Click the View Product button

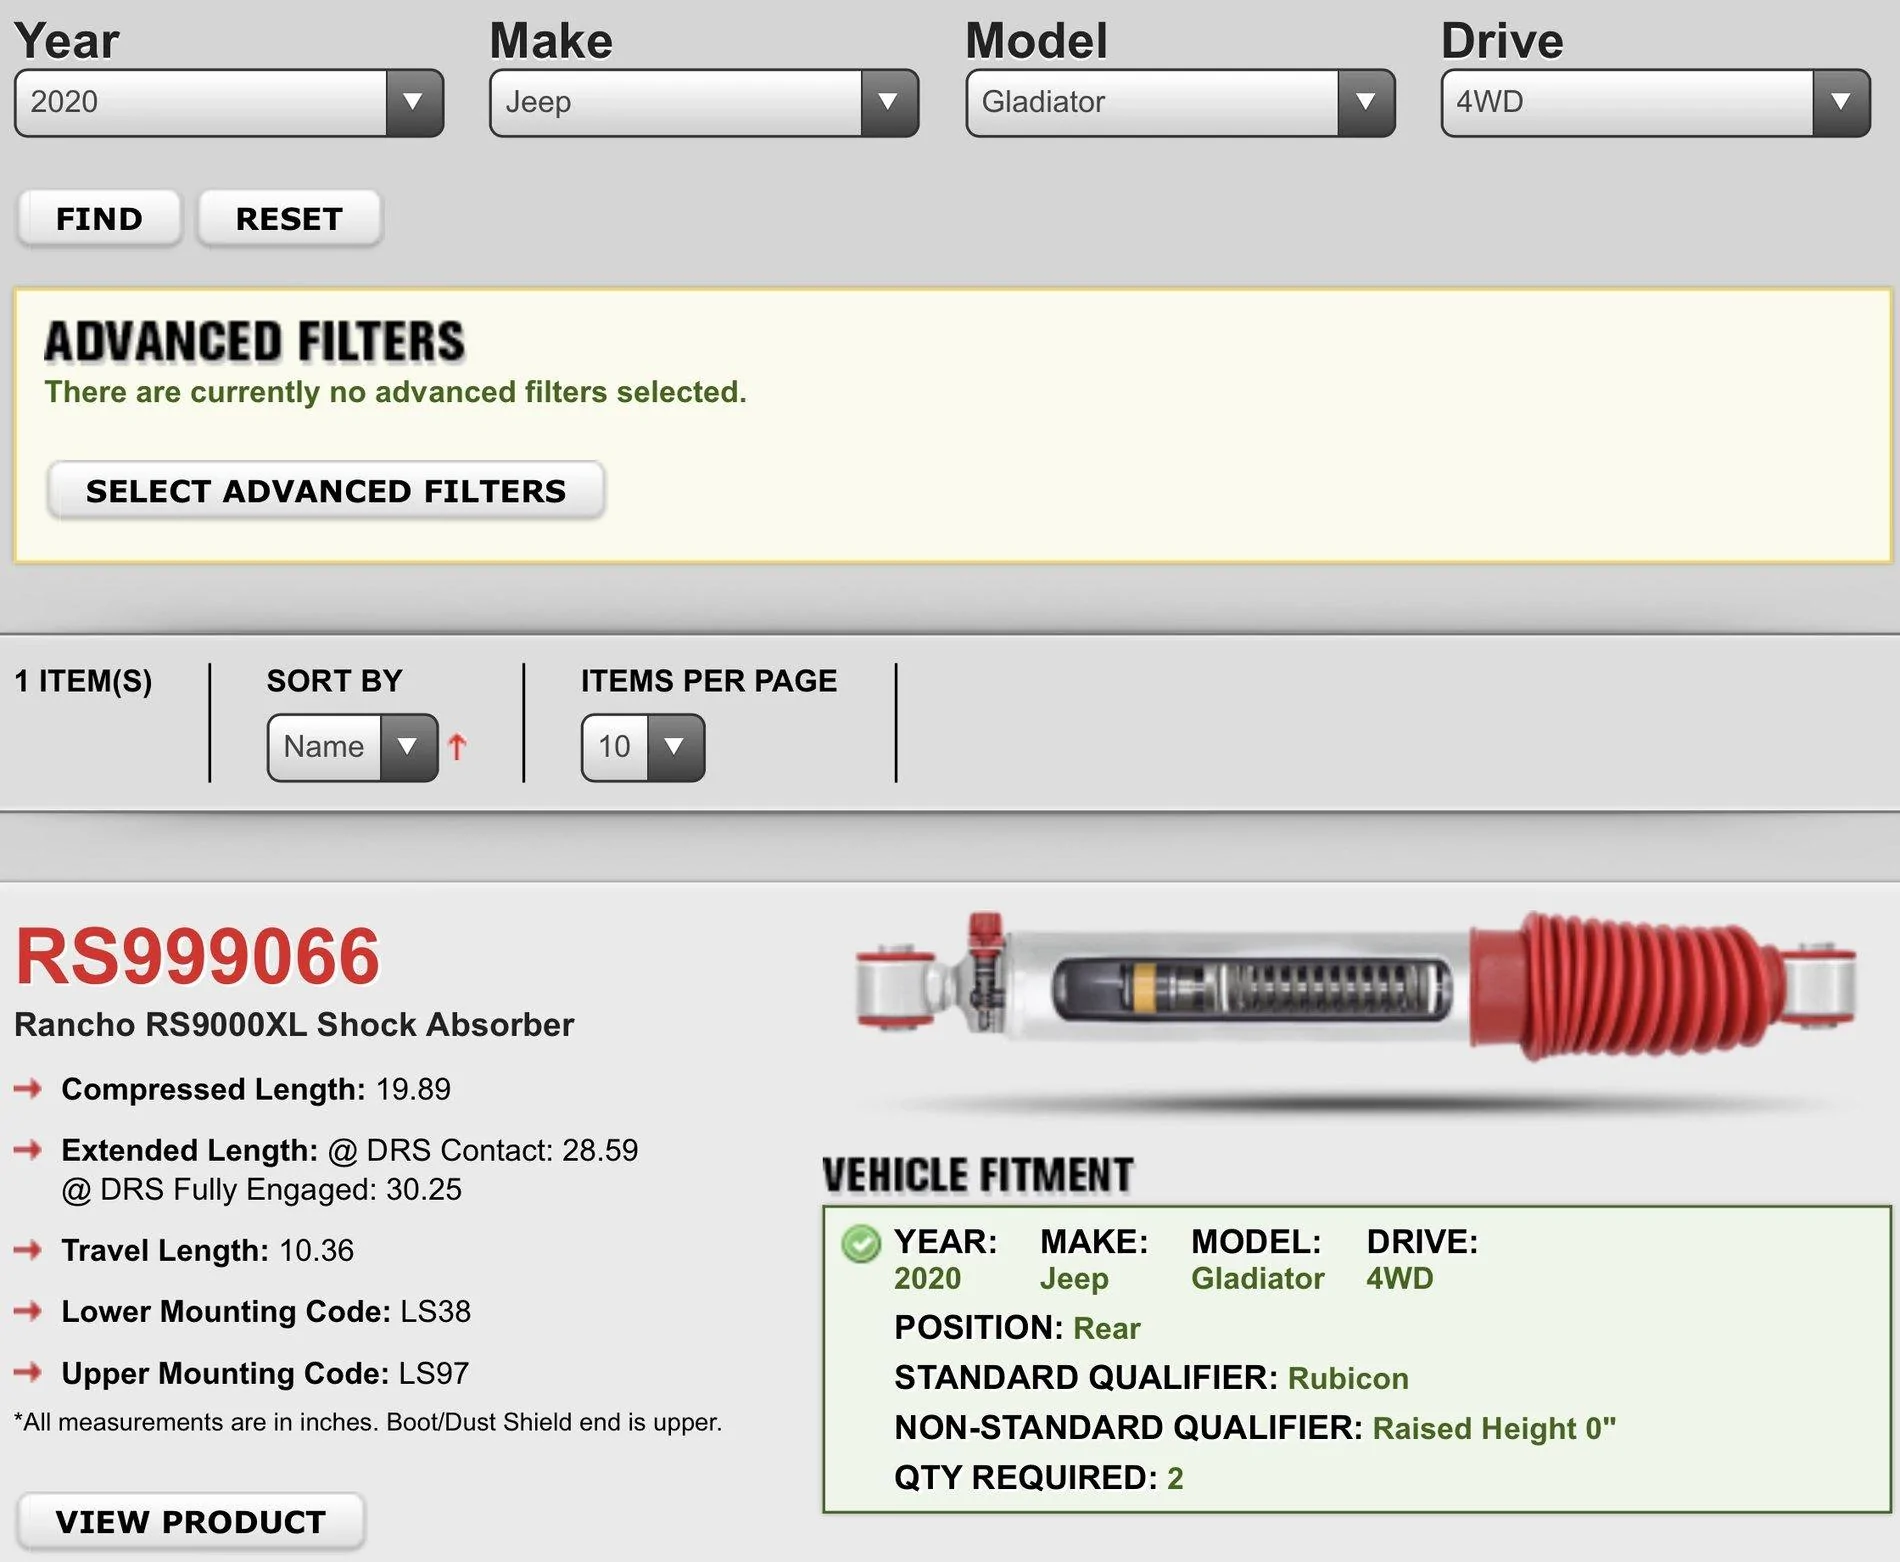191,1521
